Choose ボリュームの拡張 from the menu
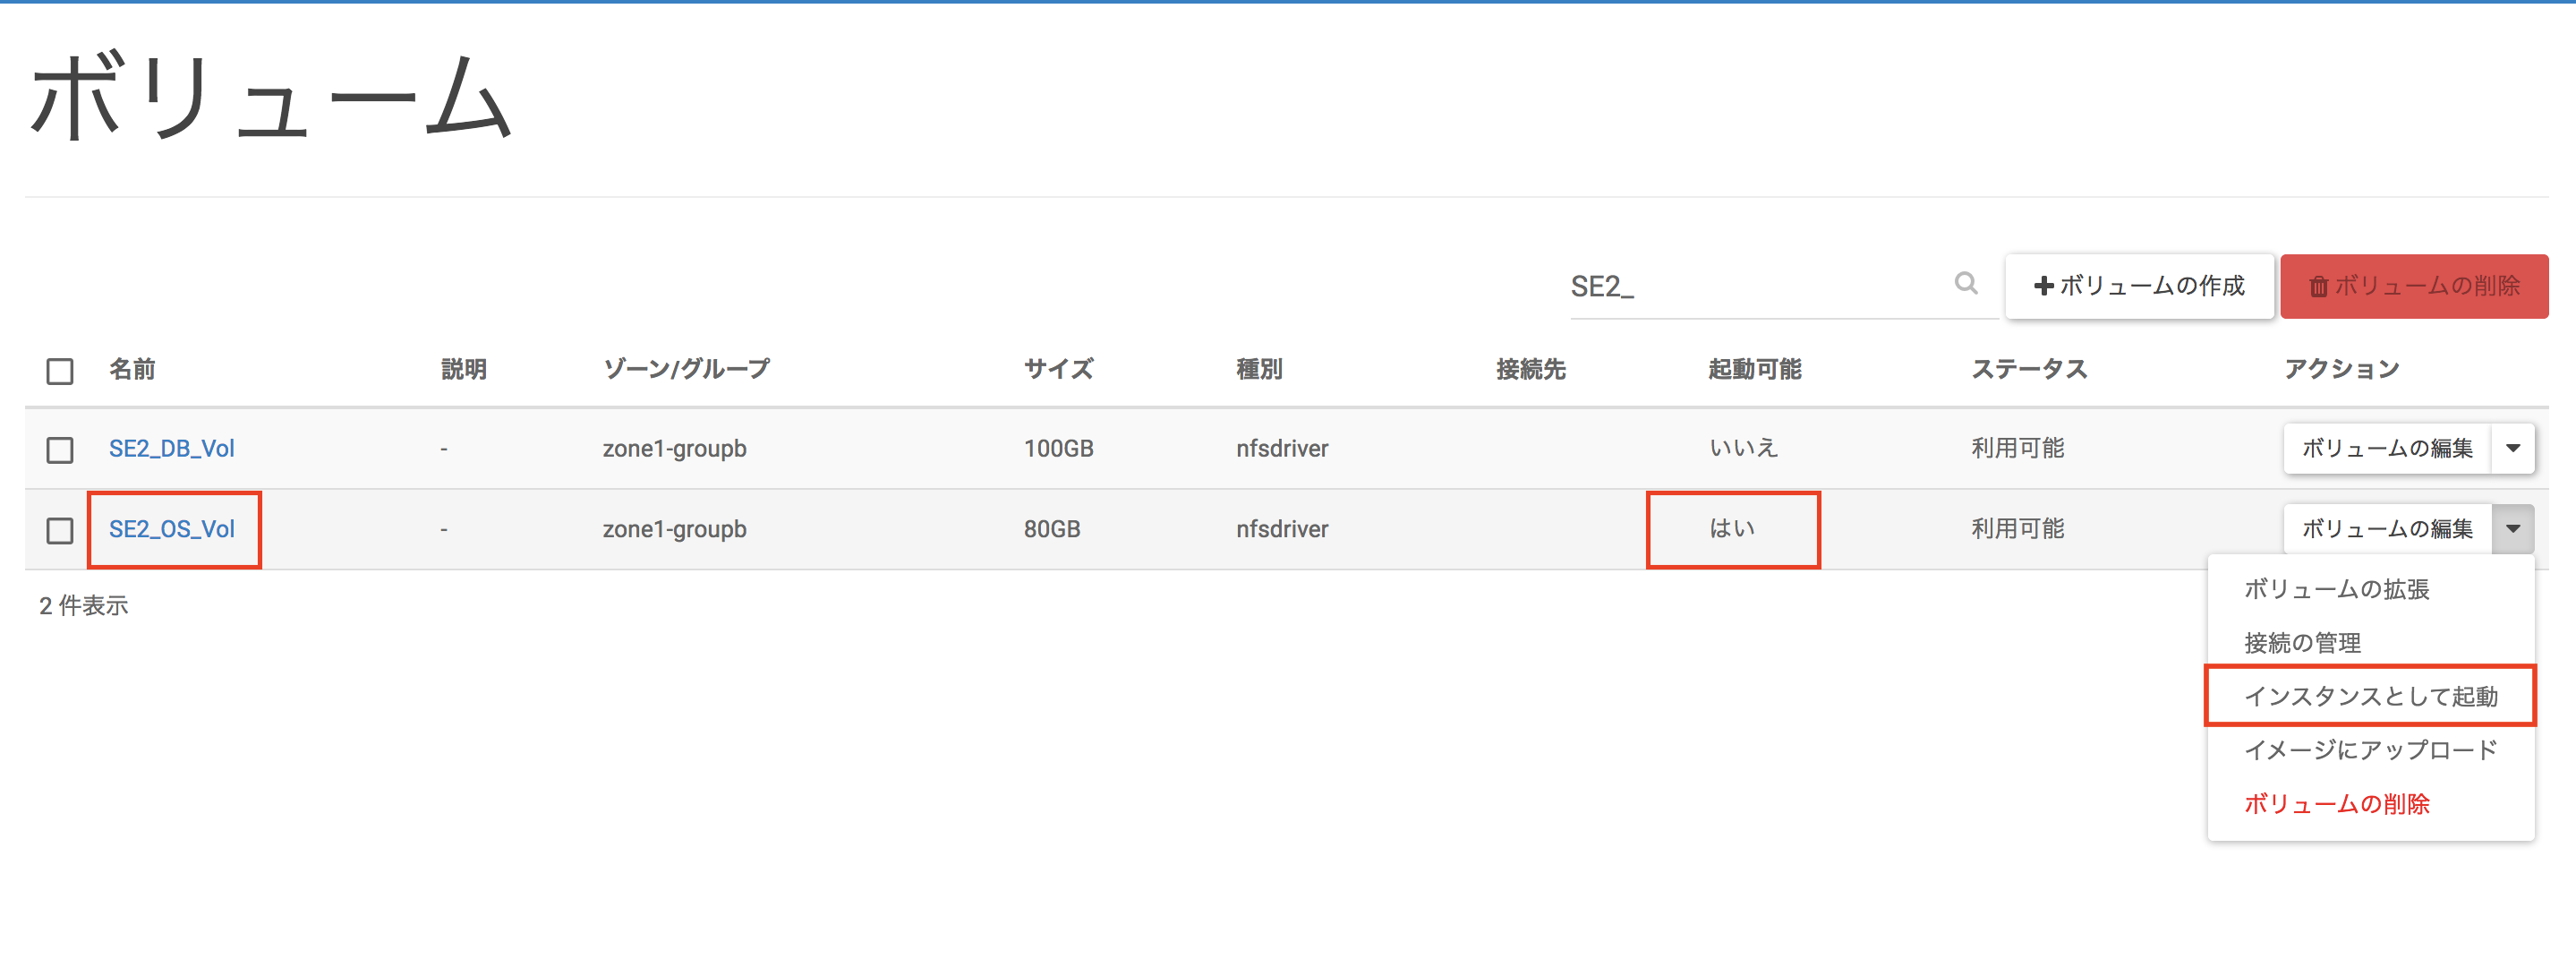 (x=2336, y=589)
